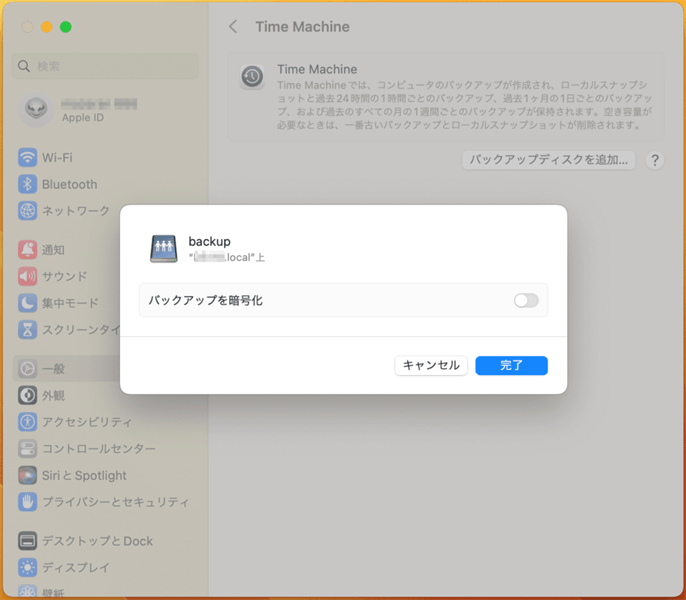Select プライバシーとセキュリティ in sidebar
This screenshot has height=600, width=686.
(x=115, y=502)
